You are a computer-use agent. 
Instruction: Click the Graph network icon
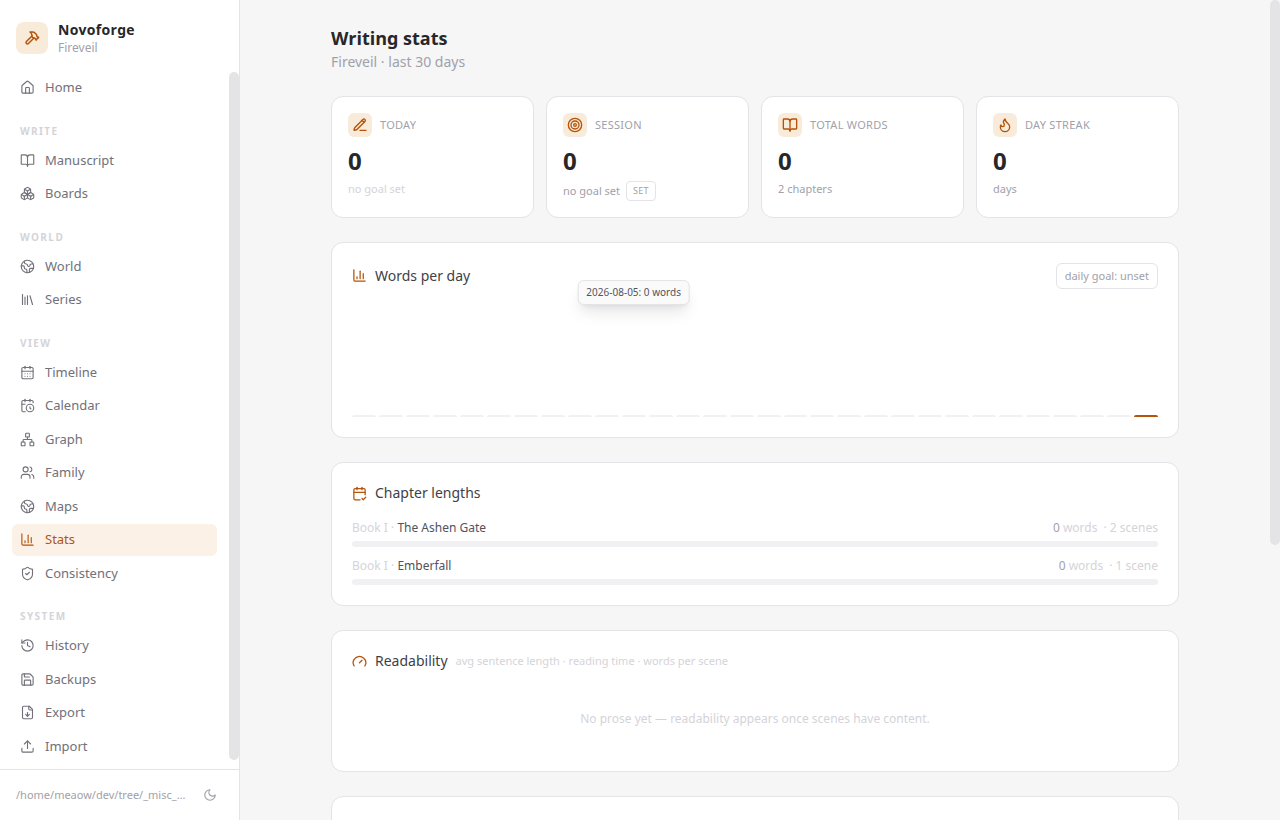(x=28, y=439)
